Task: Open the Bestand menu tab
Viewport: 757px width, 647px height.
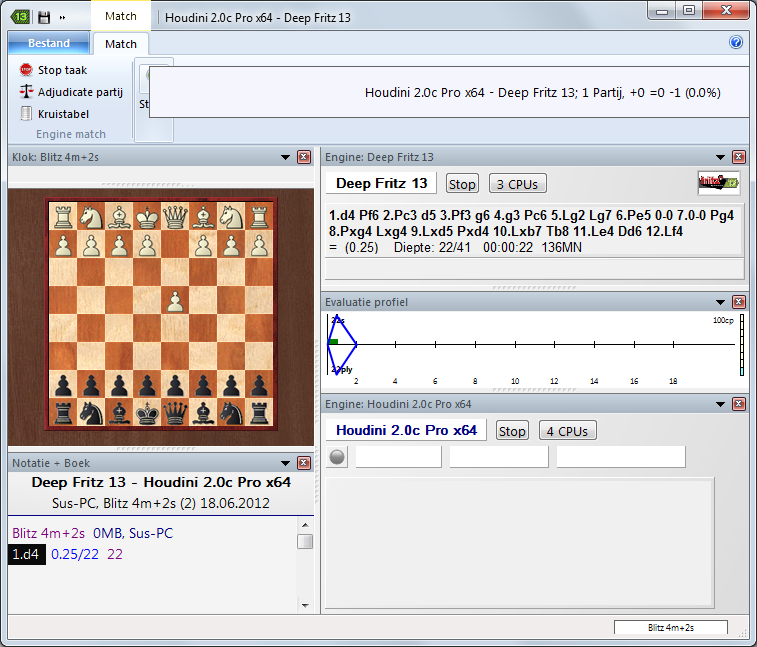Action: (49, 43)
